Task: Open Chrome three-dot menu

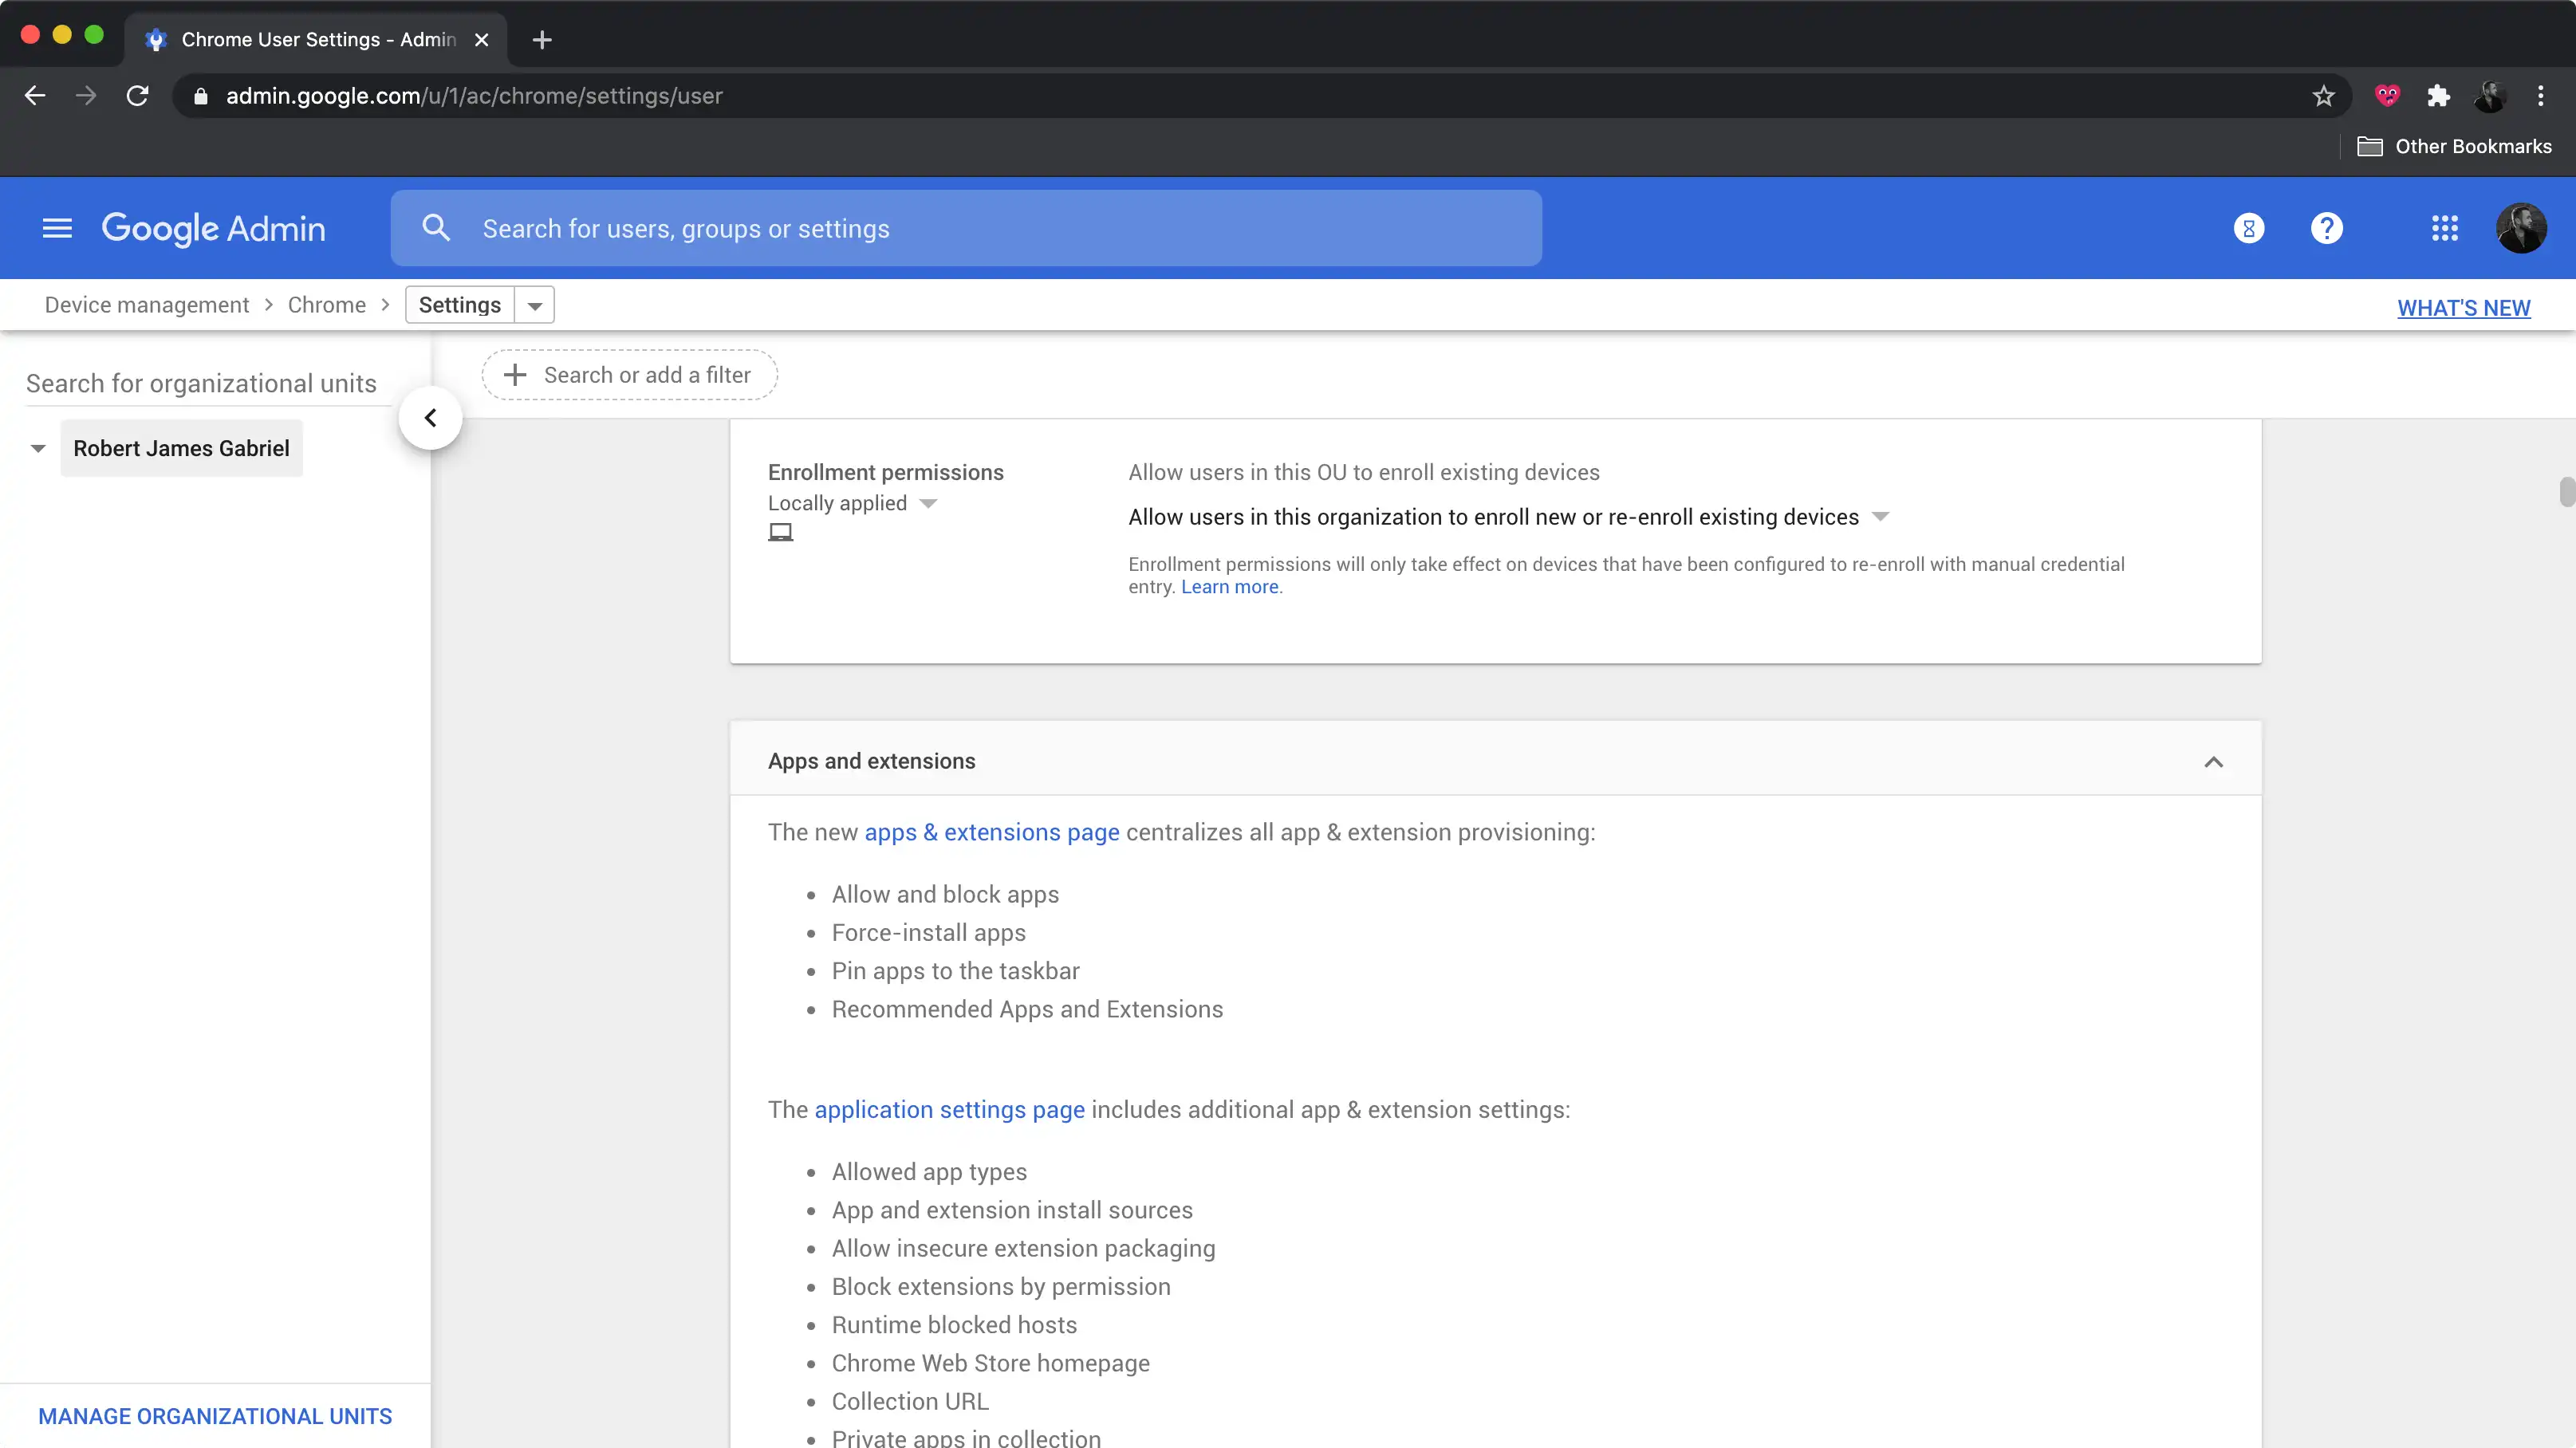Action: (x=2540, y=96)
